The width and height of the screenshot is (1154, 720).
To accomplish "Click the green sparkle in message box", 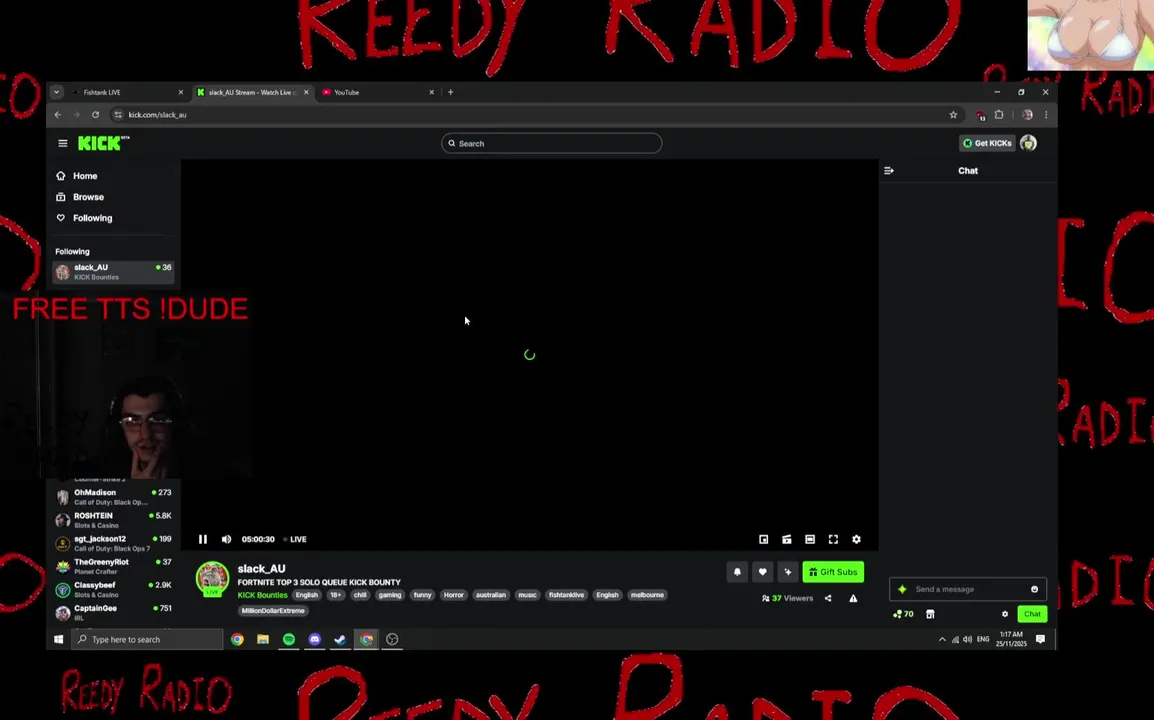I will (902, 589).
